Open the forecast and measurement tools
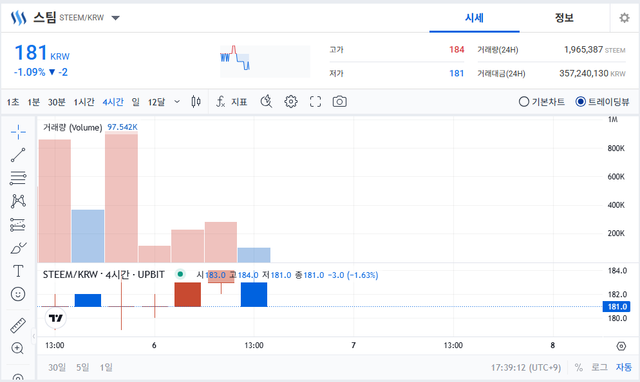This screenshot has width=640, height=382. coord(18,224)
